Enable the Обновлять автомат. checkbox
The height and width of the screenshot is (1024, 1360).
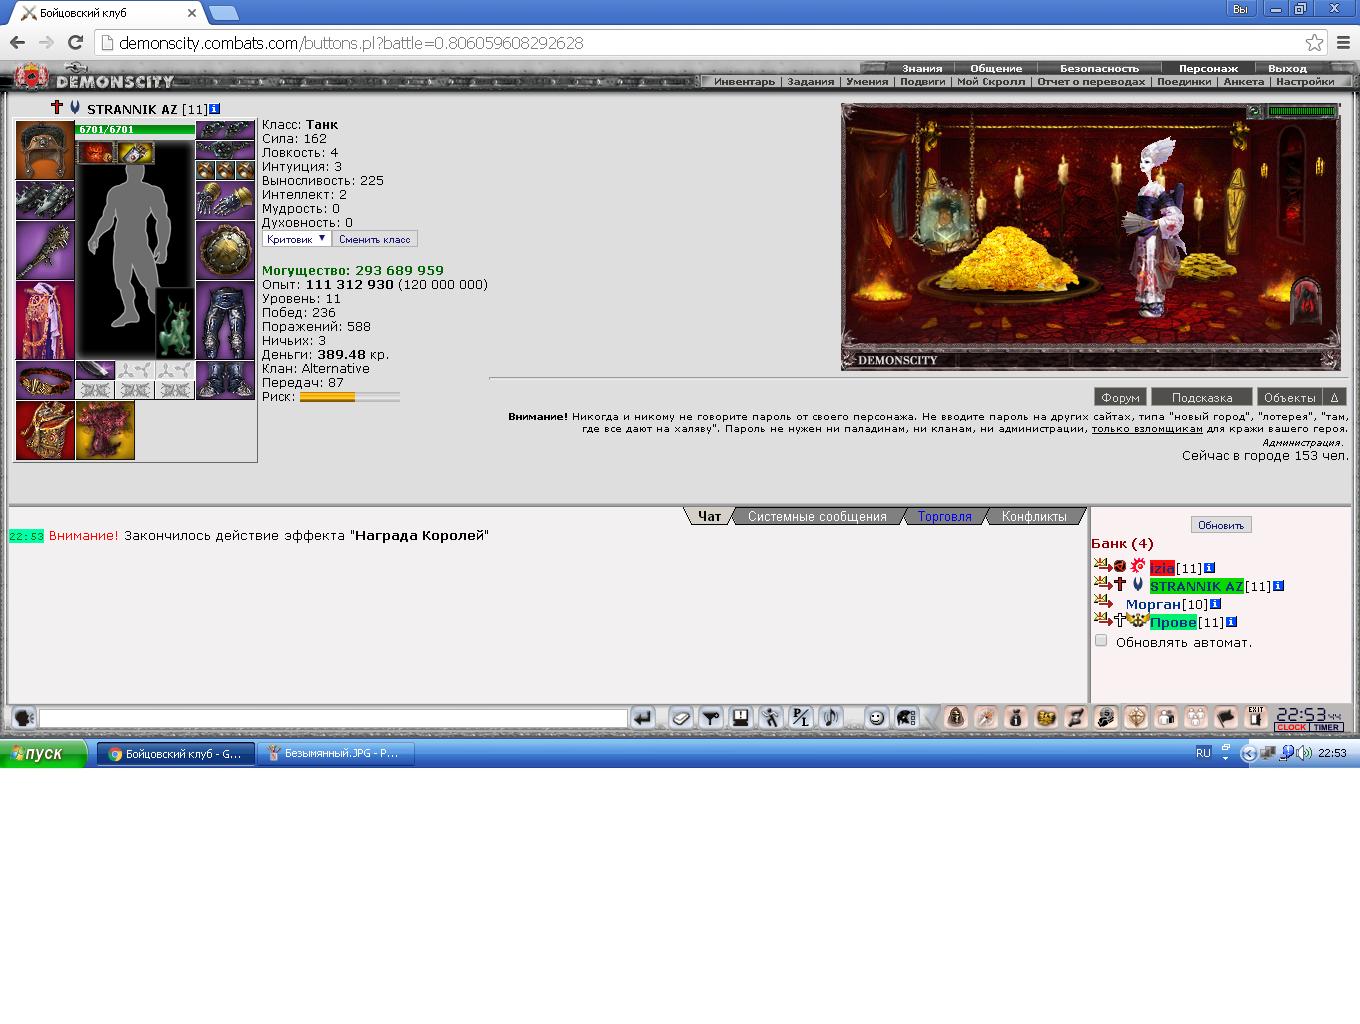tap(1101, 641)
